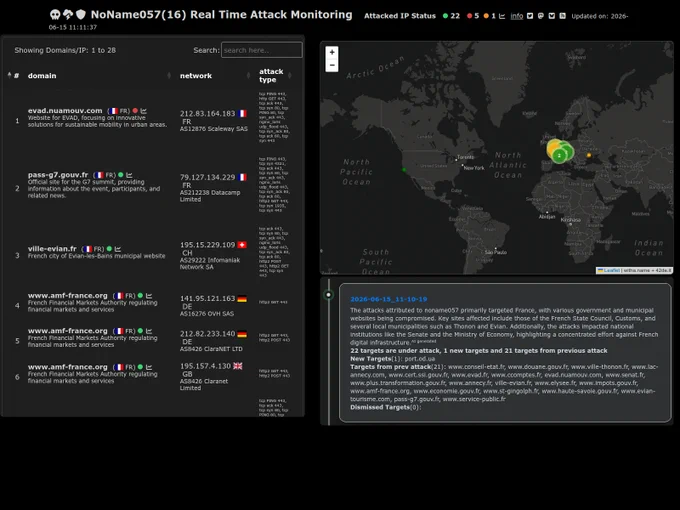Sort table by domain column
Screen dimensions: 680x510
(99, 75)
